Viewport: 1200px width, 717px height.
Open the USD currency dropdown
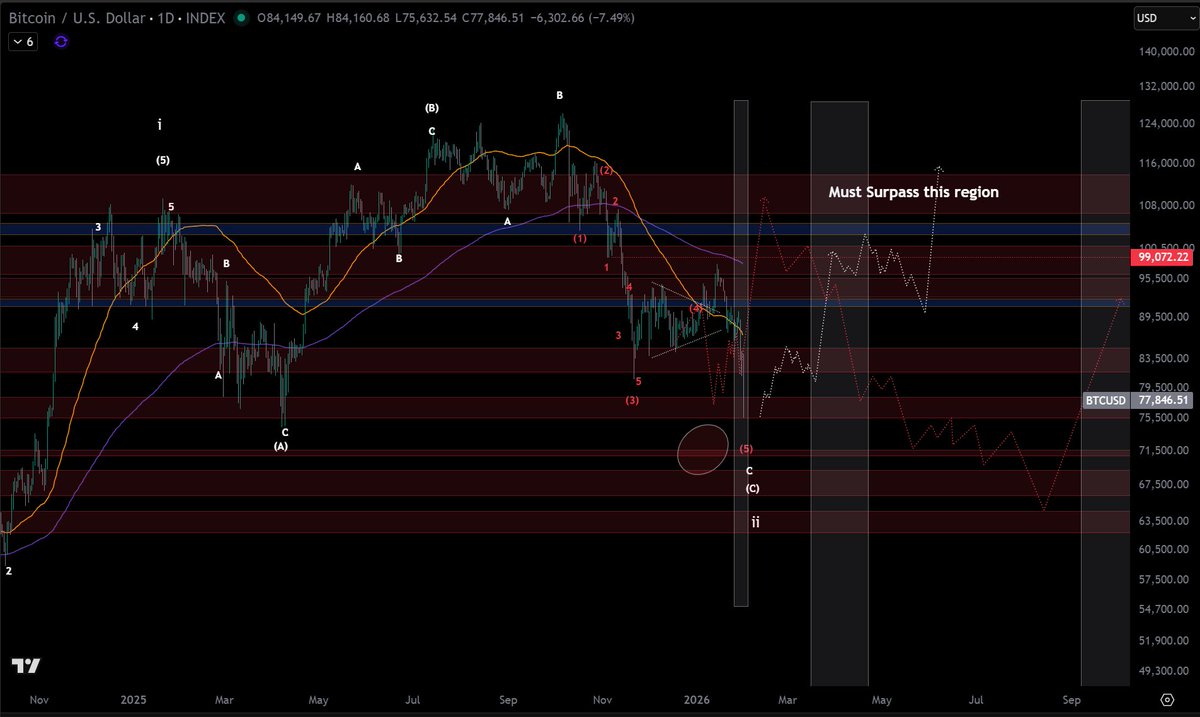1166,17
